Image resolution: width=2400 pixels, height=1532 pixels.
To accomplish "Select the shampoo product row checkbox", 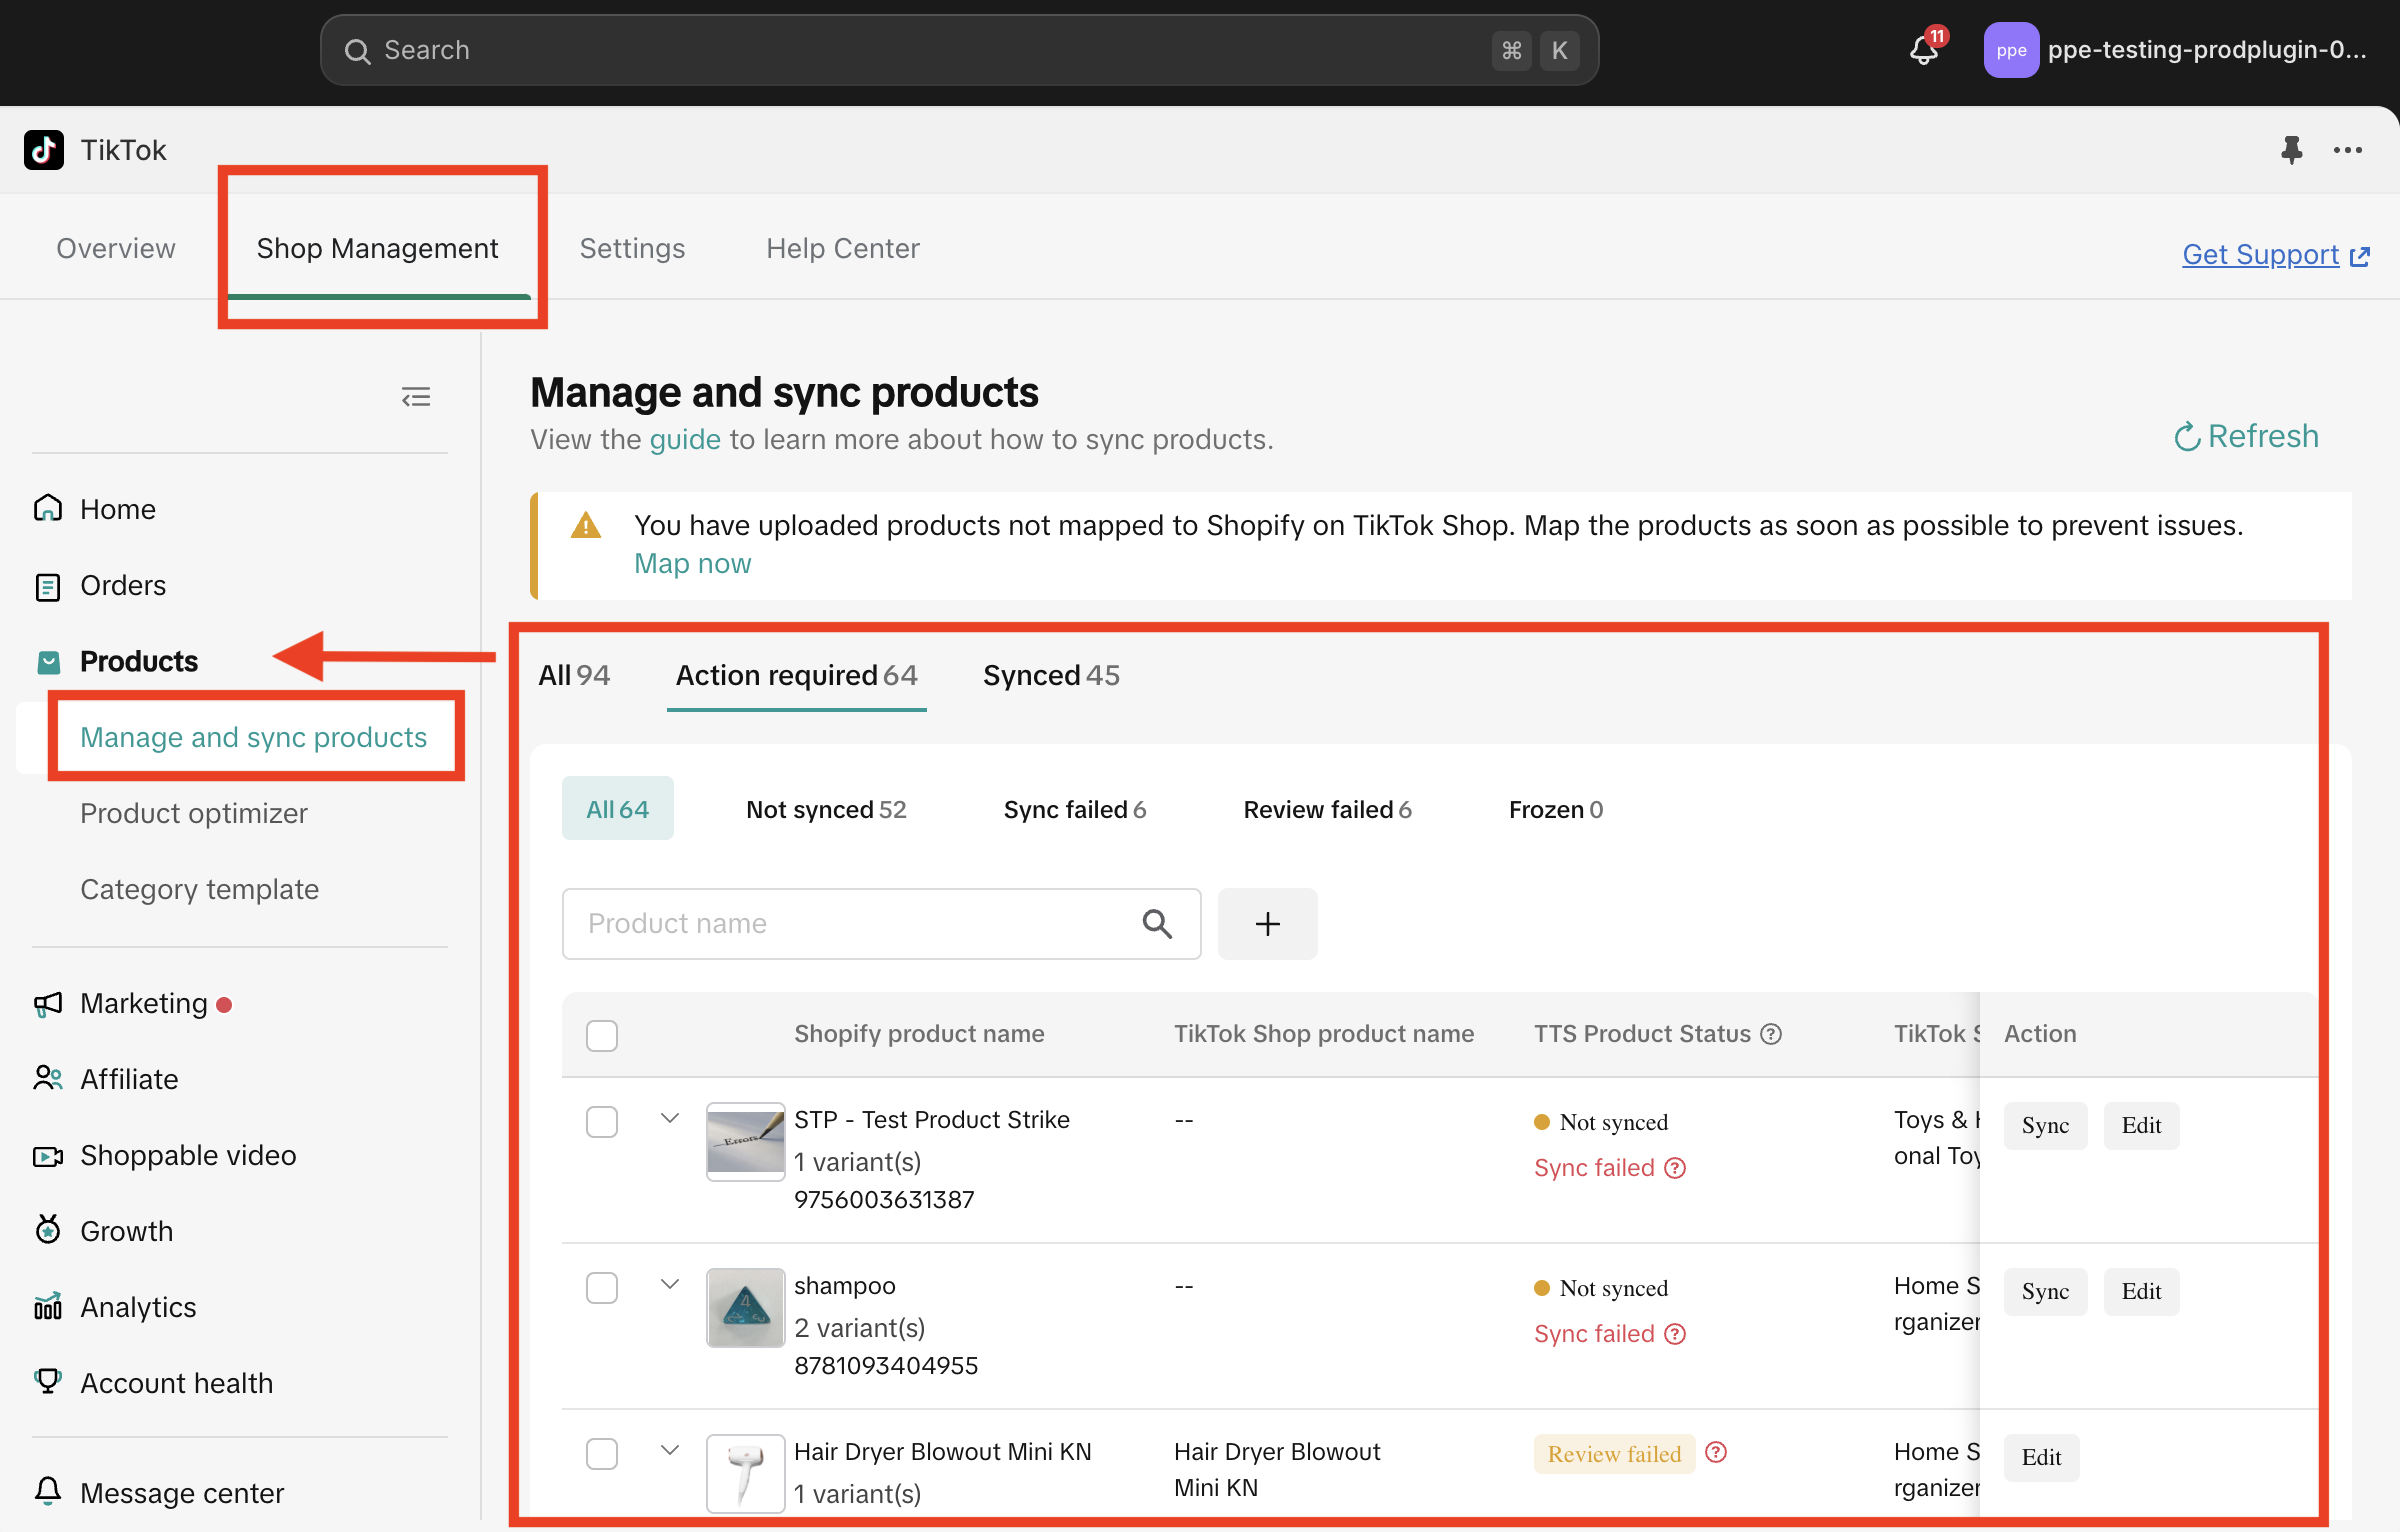I will (x=602, y=1288).
